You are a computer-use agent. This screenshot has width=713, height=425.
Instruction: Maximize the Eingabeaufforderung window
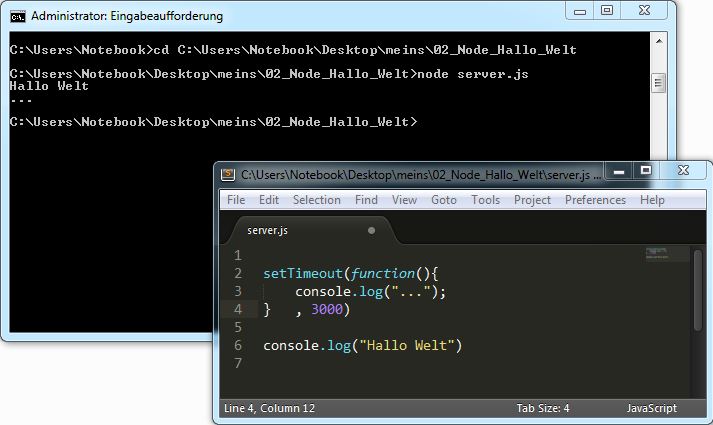607,10
